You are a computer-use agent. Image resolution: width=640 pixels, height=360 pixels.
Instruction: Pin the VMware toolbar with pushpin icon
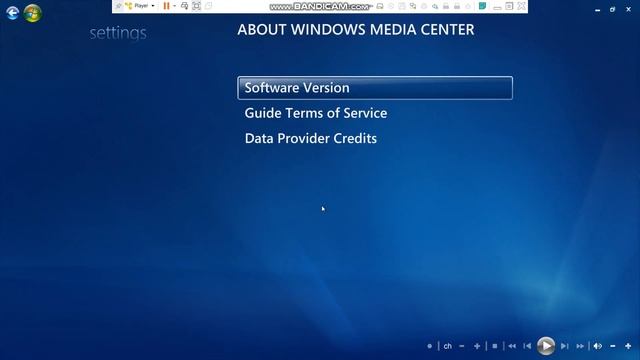click(118, 6)
